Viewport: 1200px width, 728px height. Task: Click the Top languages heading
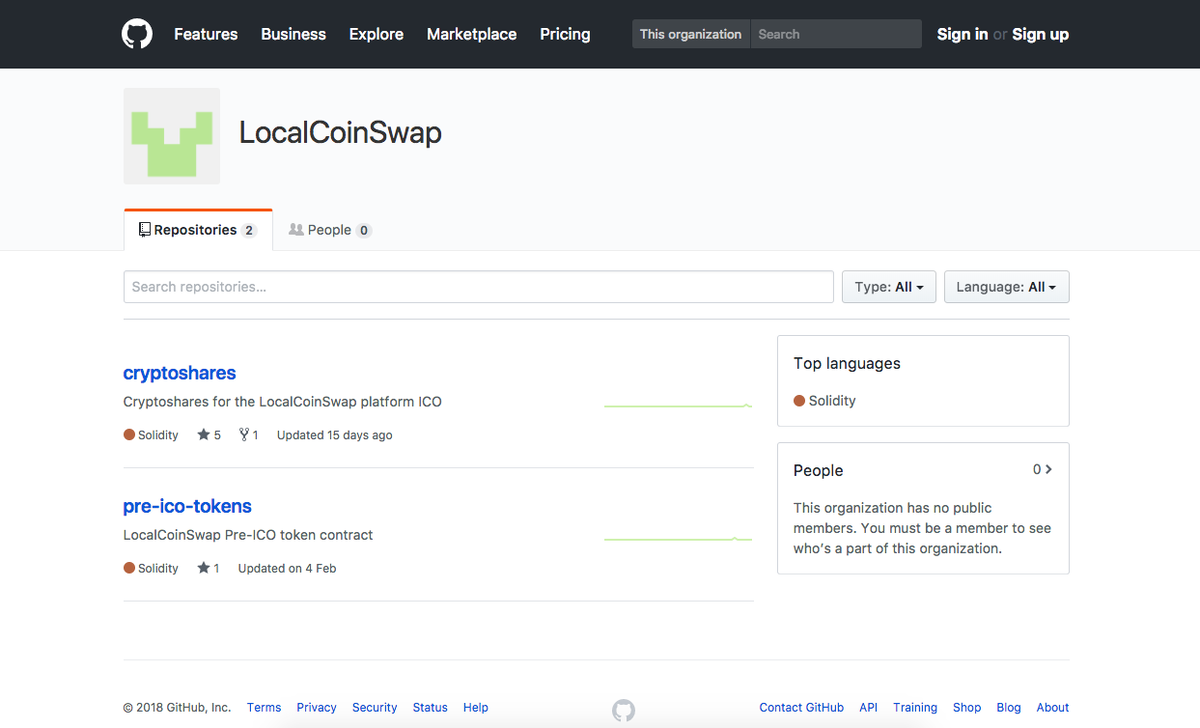click(x=847, y=364)
